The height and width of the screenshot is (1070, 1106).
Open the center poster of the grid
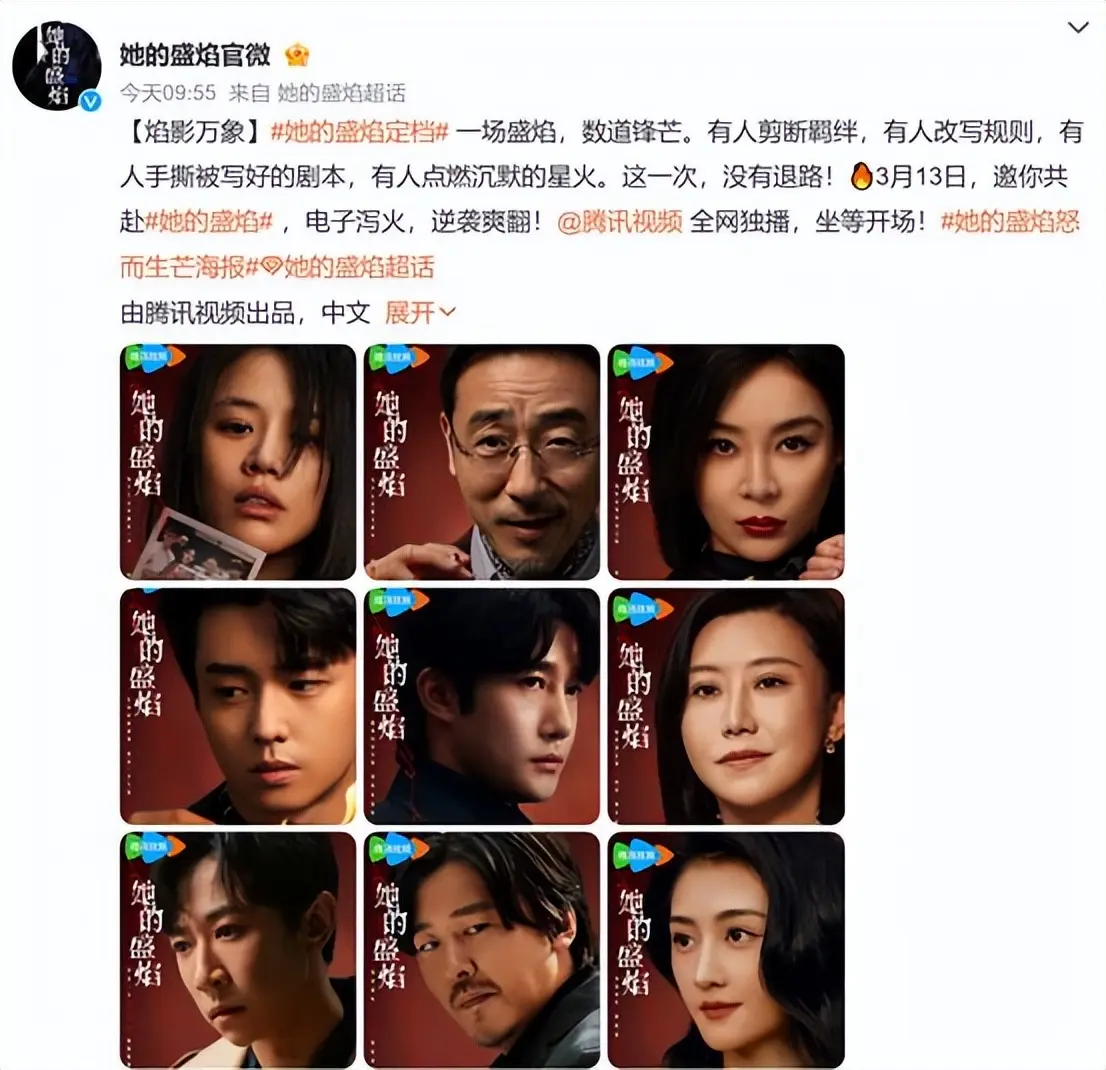point(482,706)
